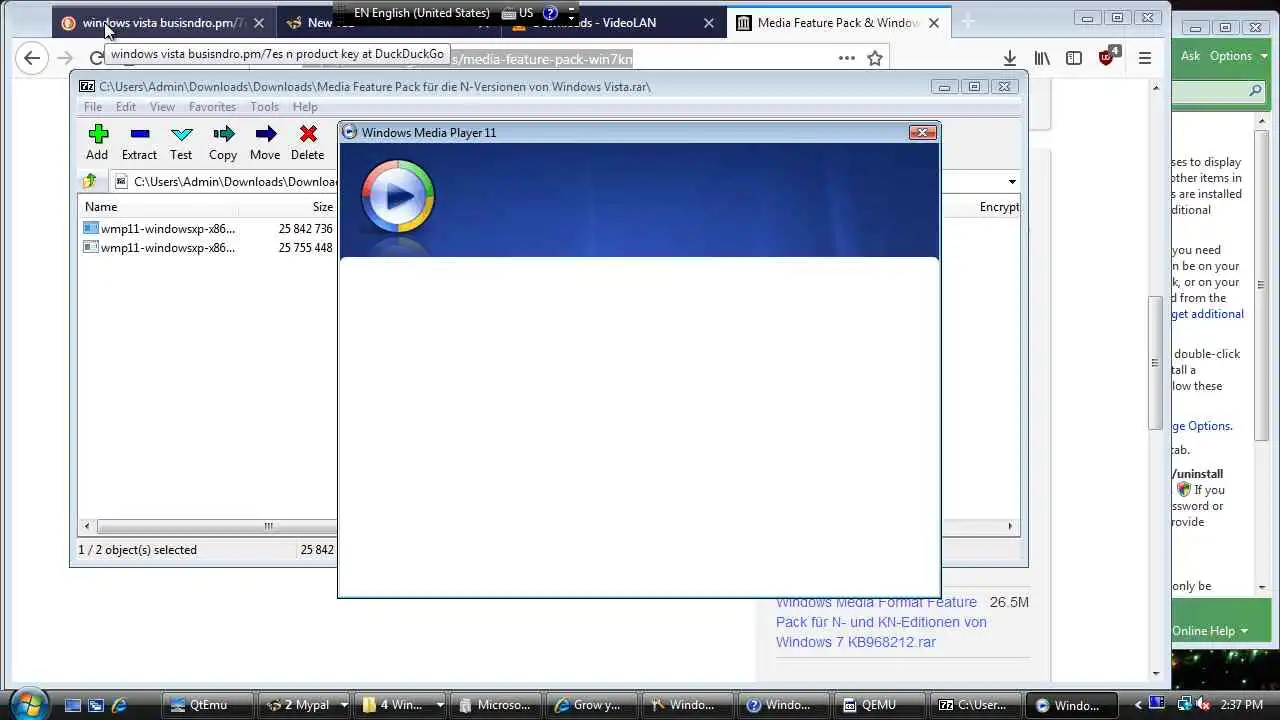1280x720 pixels.
Task: Open the Edit menu in 7-Zip
Action: tap(126, 107)
